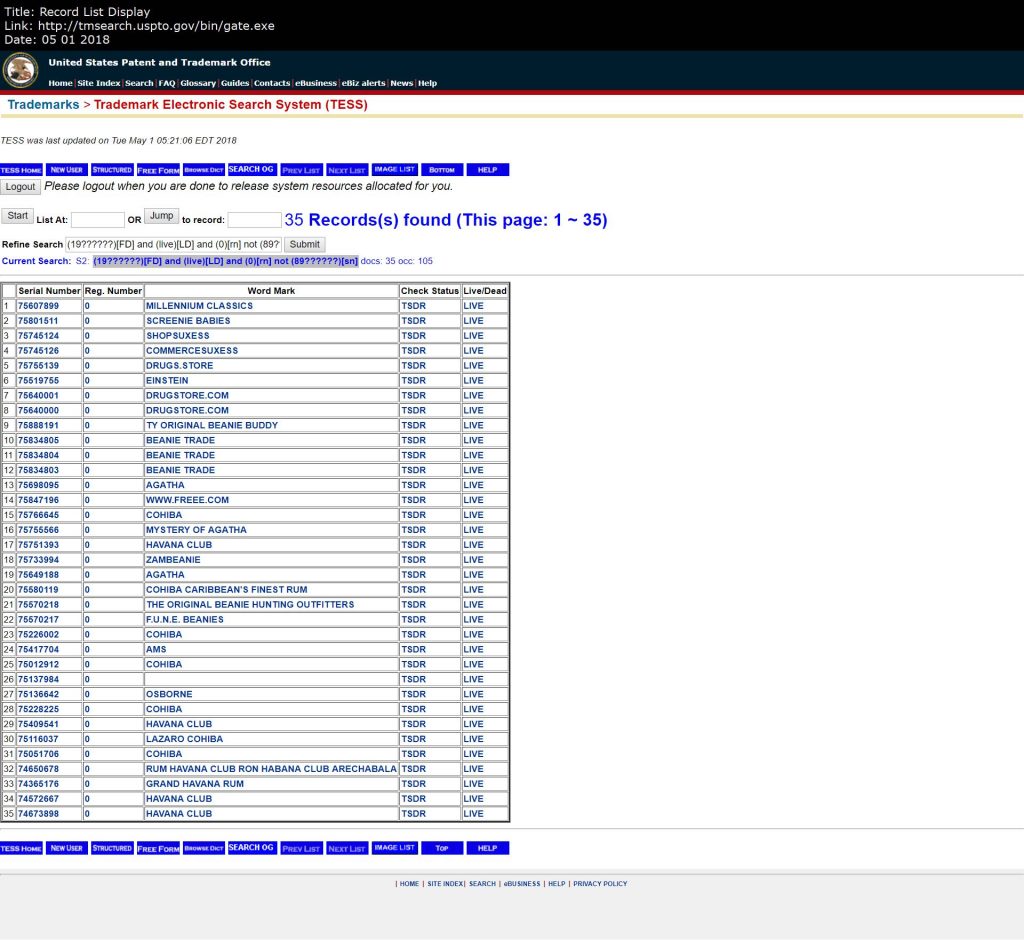Open TY ORIGINAL BEANIE BUDDY word mark
This screenshot has width=1024, height=940.
coord(212,425)
